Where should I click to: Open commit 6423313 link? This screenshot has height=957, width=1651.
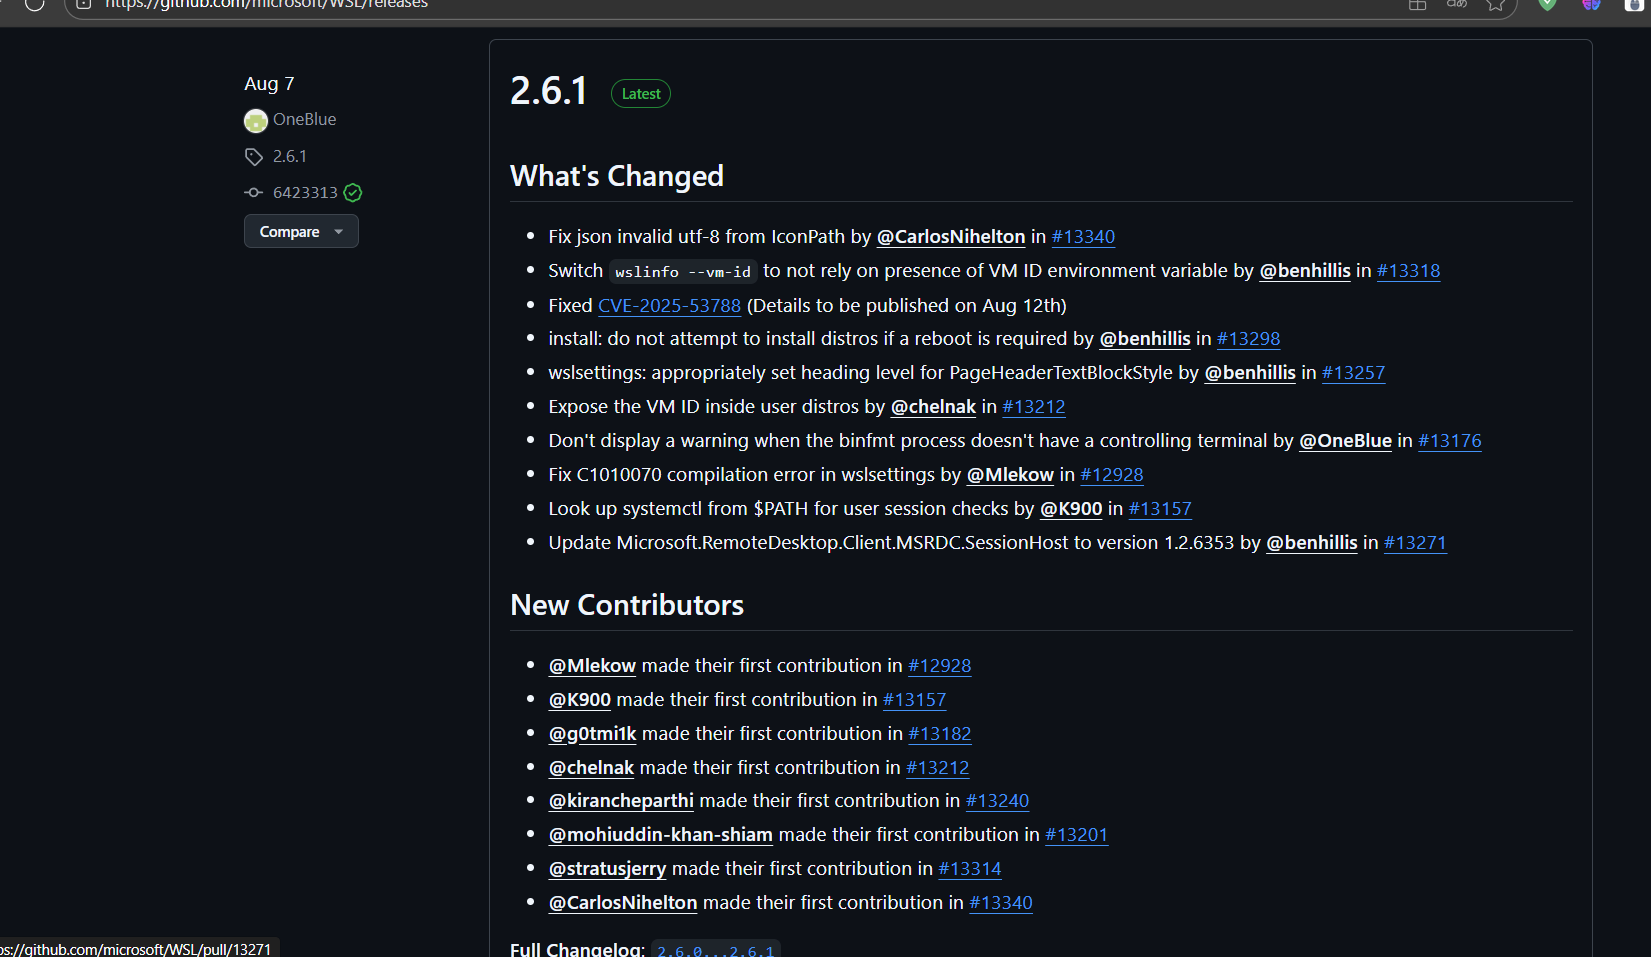(305, 193)
